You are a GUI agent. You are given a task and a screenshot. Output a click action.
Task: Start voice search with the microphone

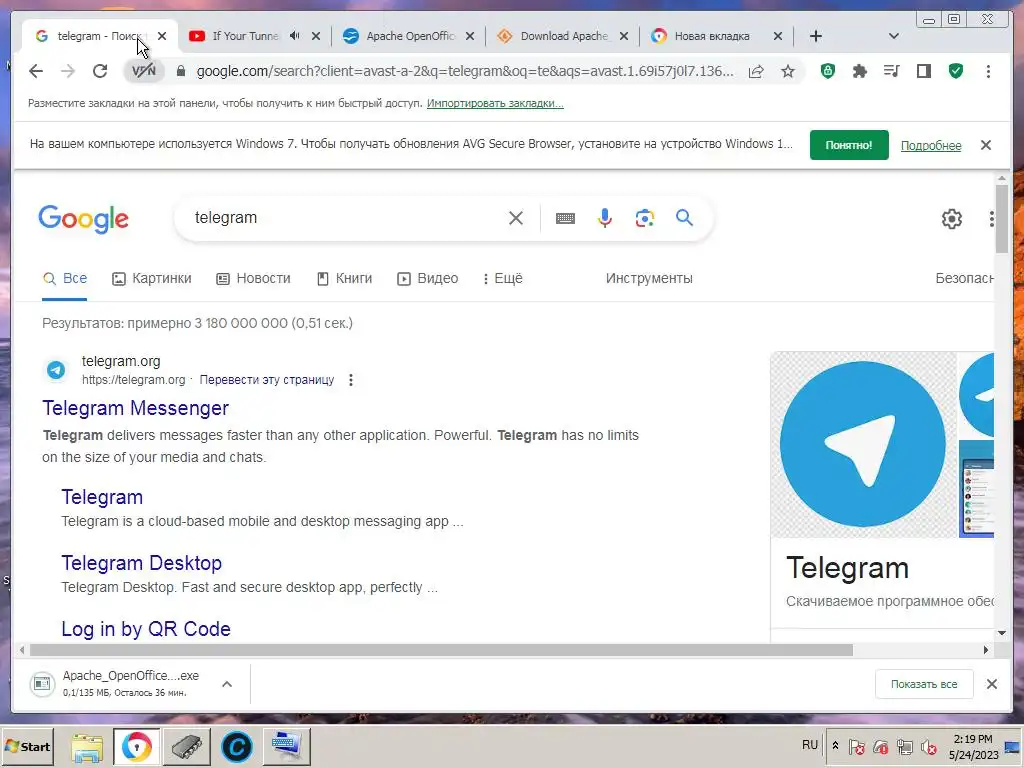coord(605,218)
